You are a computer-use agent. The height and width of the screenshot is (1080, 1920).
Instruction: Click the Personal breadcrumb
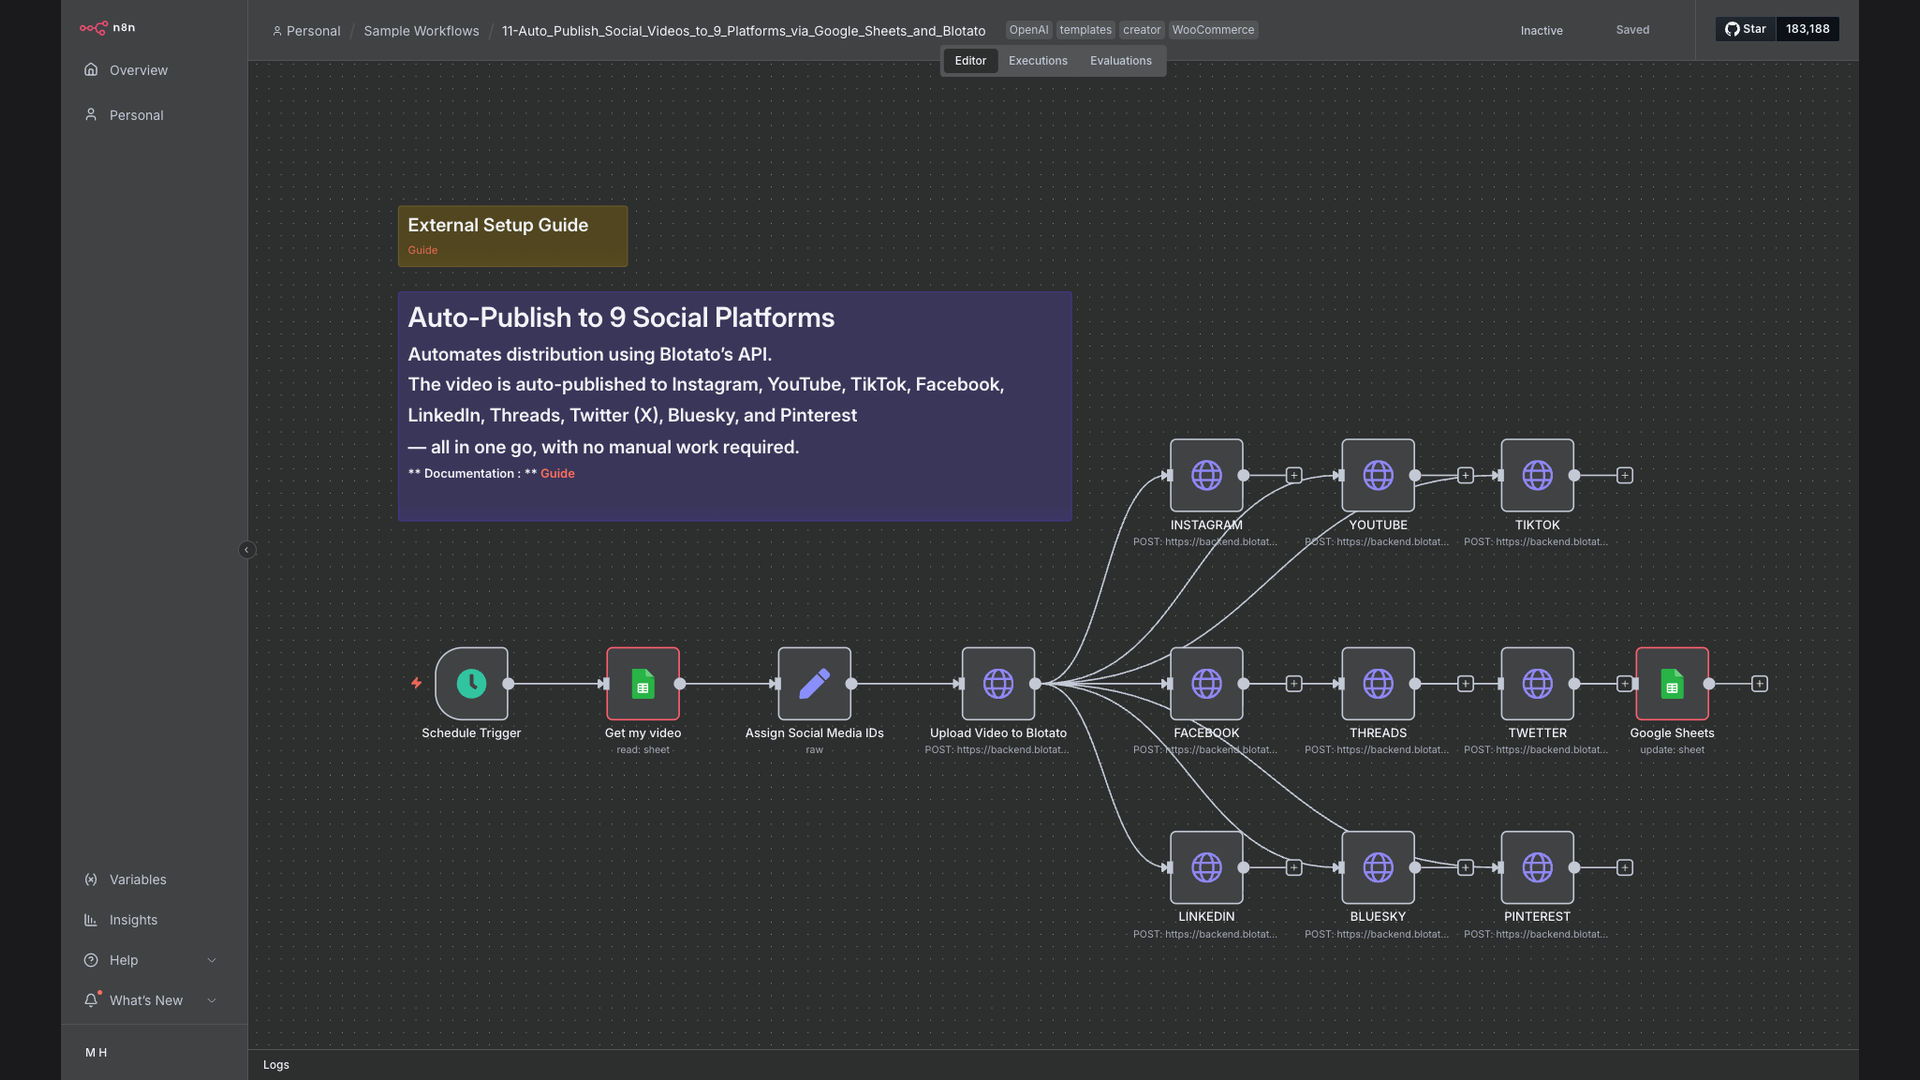[x=306, y=31]
